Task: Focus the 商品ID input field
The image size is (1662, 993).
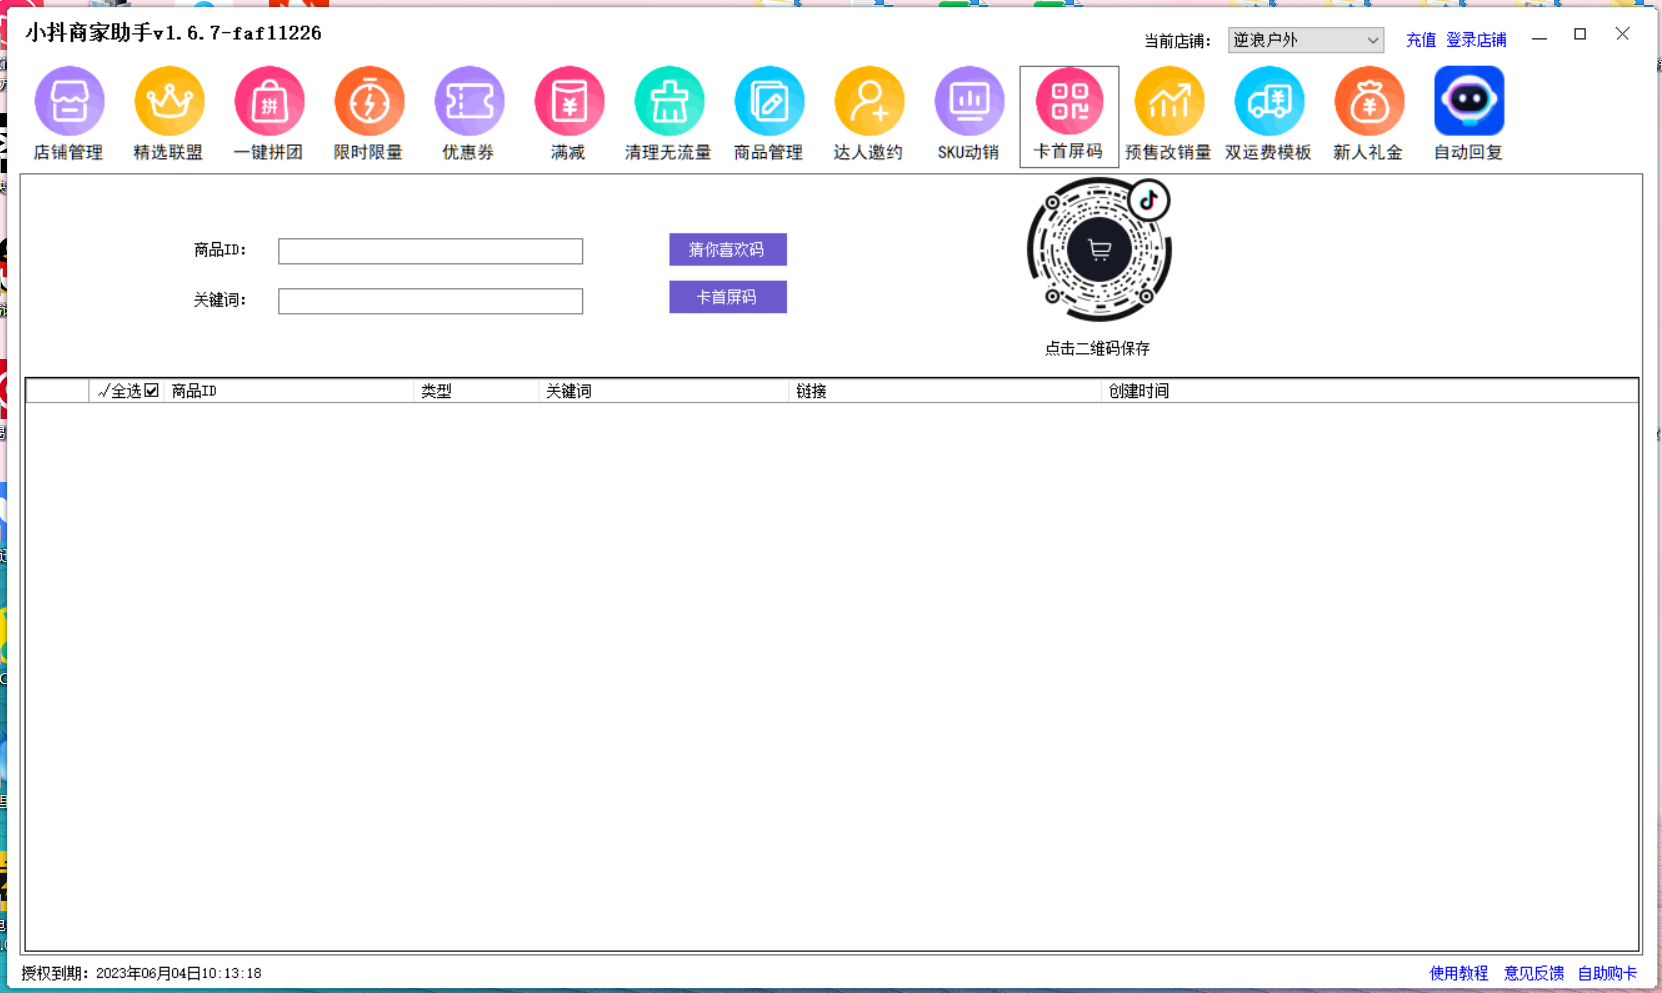Action: (x=430, y=251)
